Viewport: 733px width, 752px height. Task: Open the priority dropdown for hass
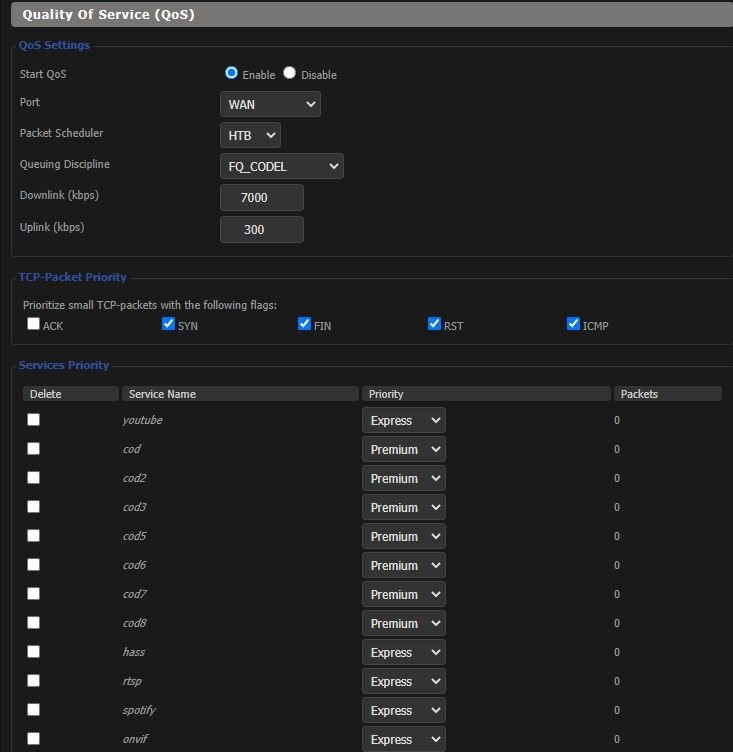click(x=403, y=653)
